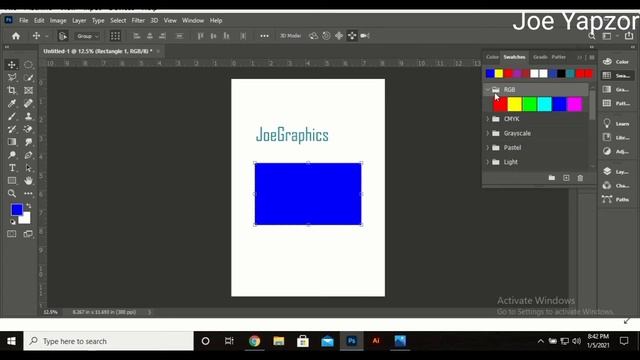Open the collapsed Layers panel button

[x=616, y=172]
